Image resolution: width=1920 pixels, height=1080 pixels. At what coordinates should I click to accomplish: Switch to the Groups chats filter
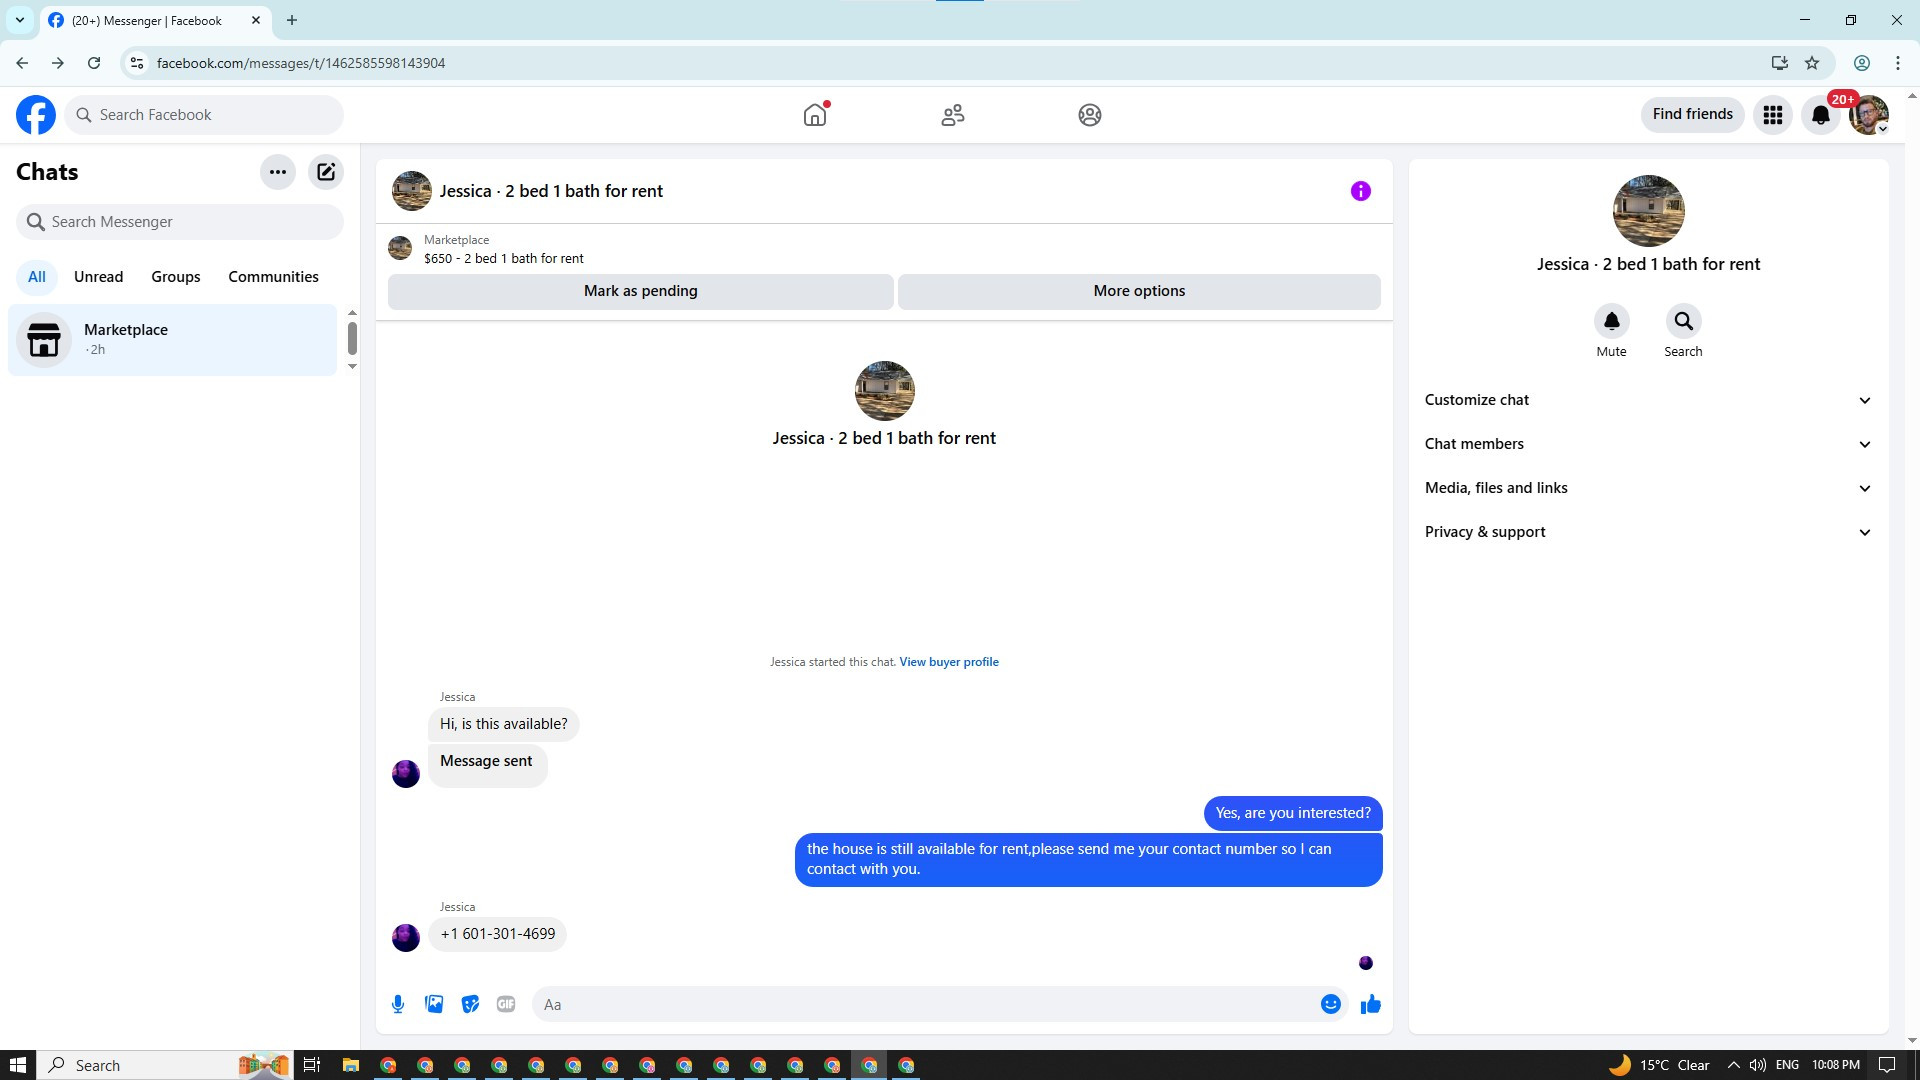pos(176,277)
